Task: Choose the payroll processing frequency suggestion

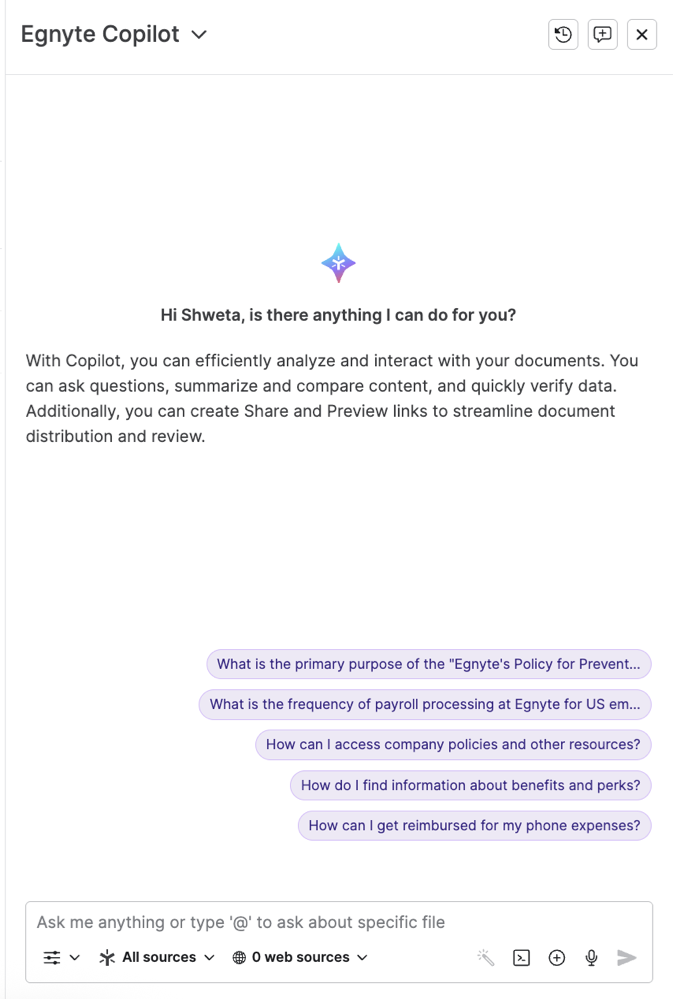Action: 425,704
